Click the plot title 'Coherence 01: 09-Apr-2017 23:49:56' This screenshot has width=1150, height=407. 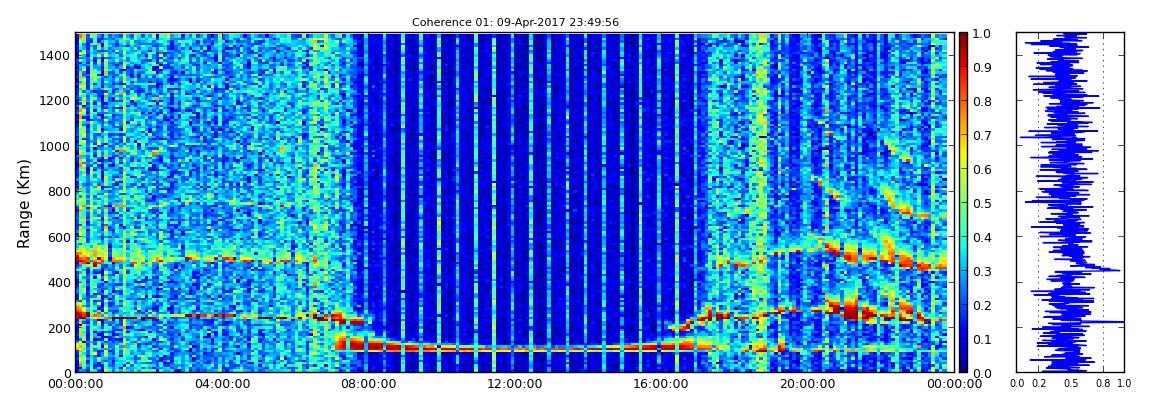click(x=515, y=22)
